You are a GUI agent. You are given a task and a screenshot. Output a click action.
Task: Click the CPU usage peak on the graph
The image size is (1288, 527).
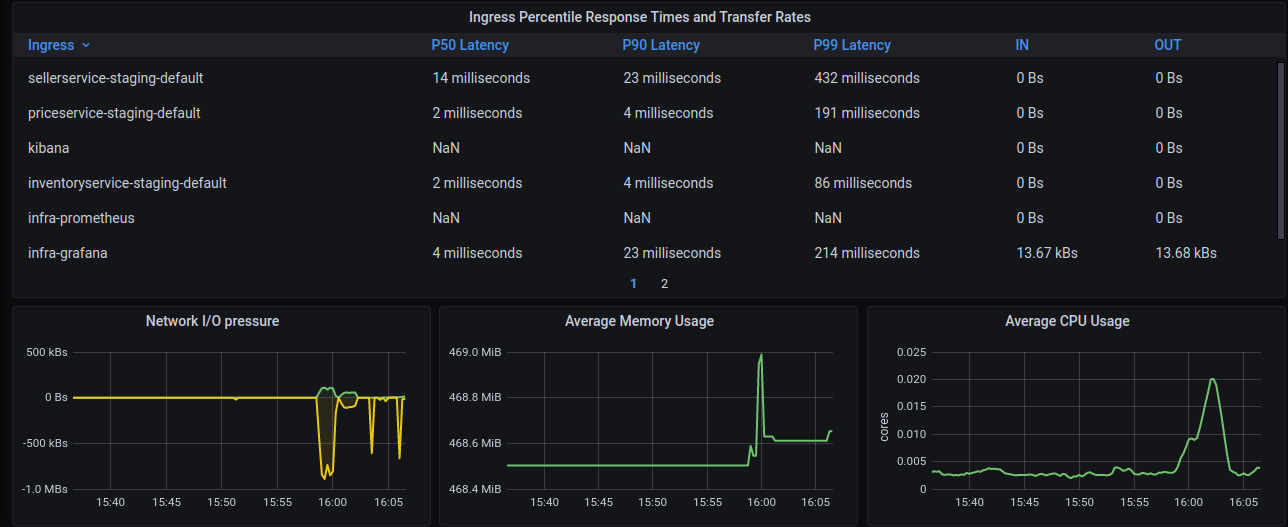[1212, 379]
